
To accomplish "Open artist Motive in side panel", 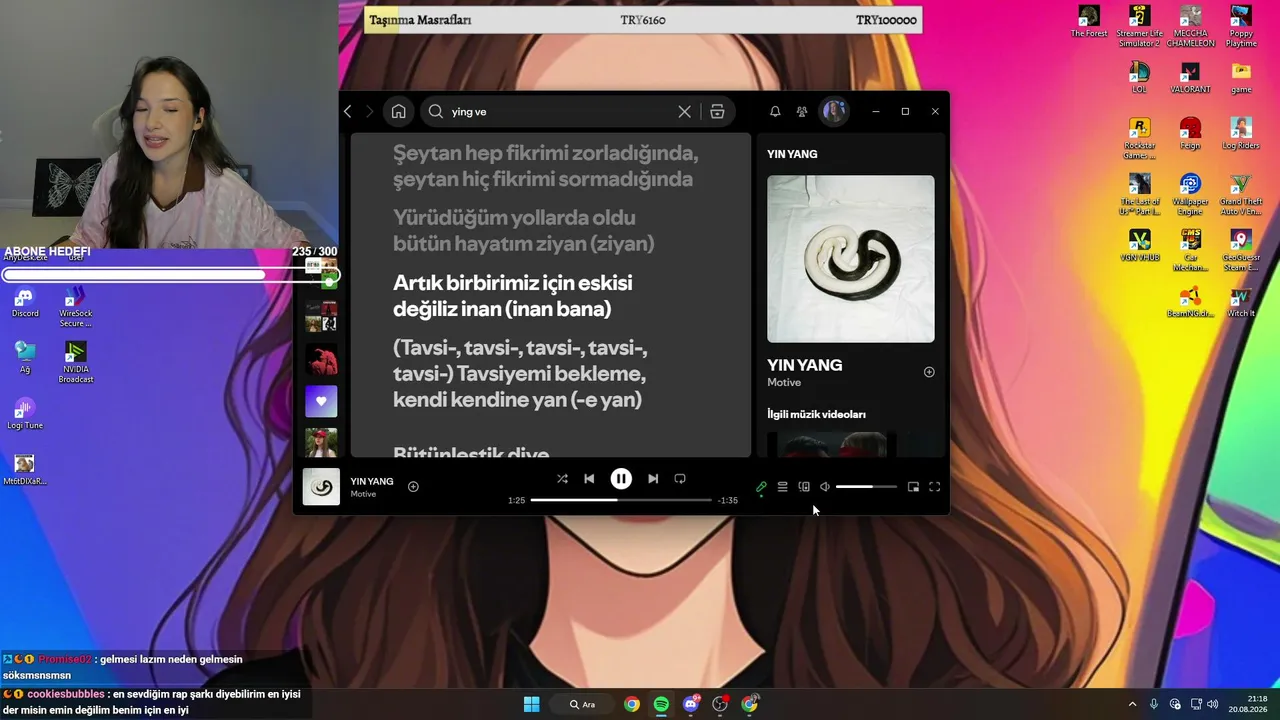I will pos(784,383).
